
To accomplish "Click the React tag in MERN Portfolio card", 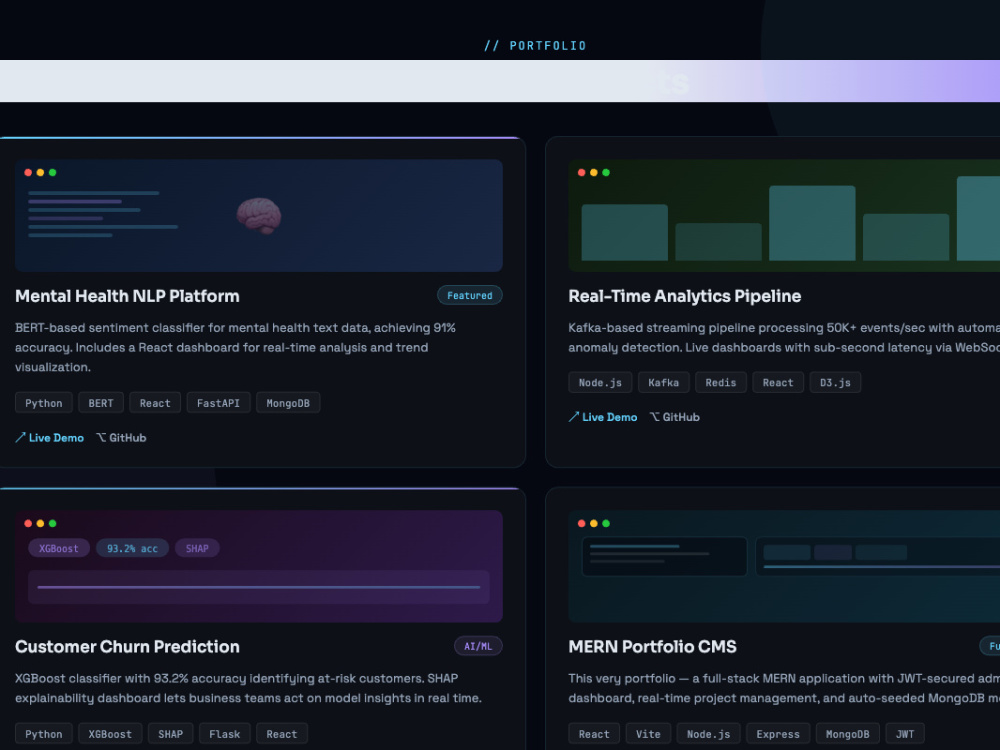I will click(x=594, y=734).
